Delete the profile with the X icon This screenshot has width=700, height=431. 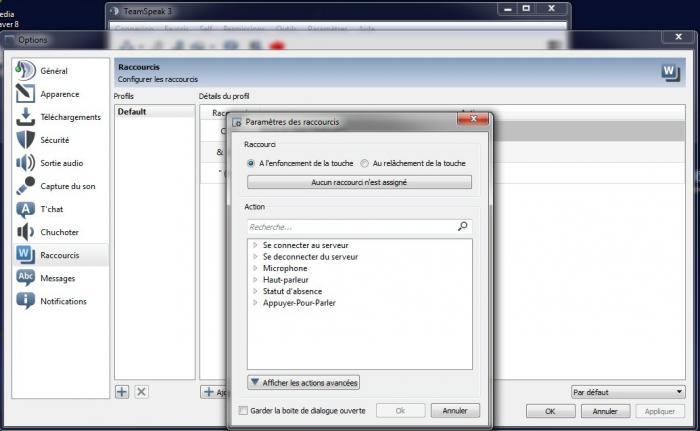click(142, 392)
